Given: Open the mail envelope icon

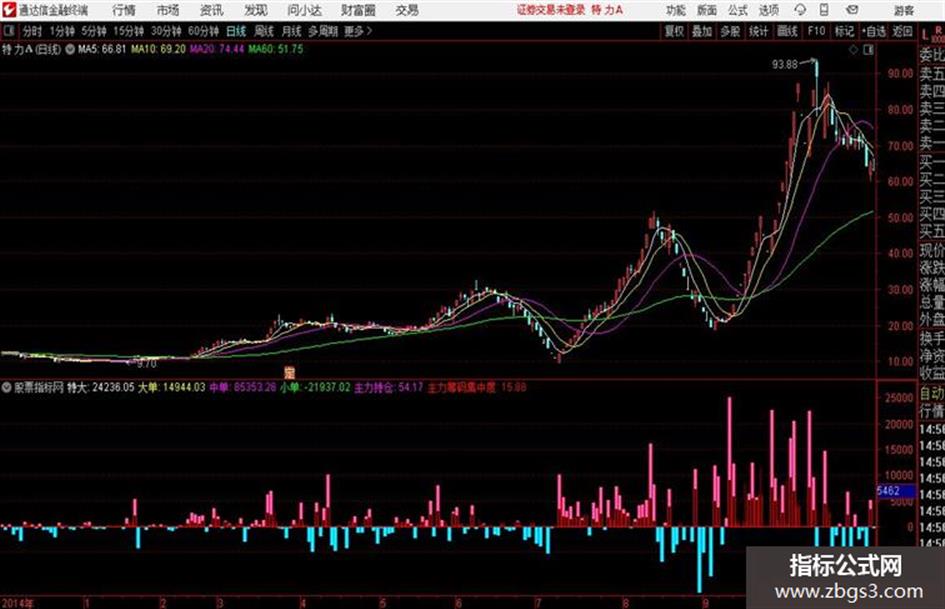Looking at the screenshot, I should [x=852, y=10].
